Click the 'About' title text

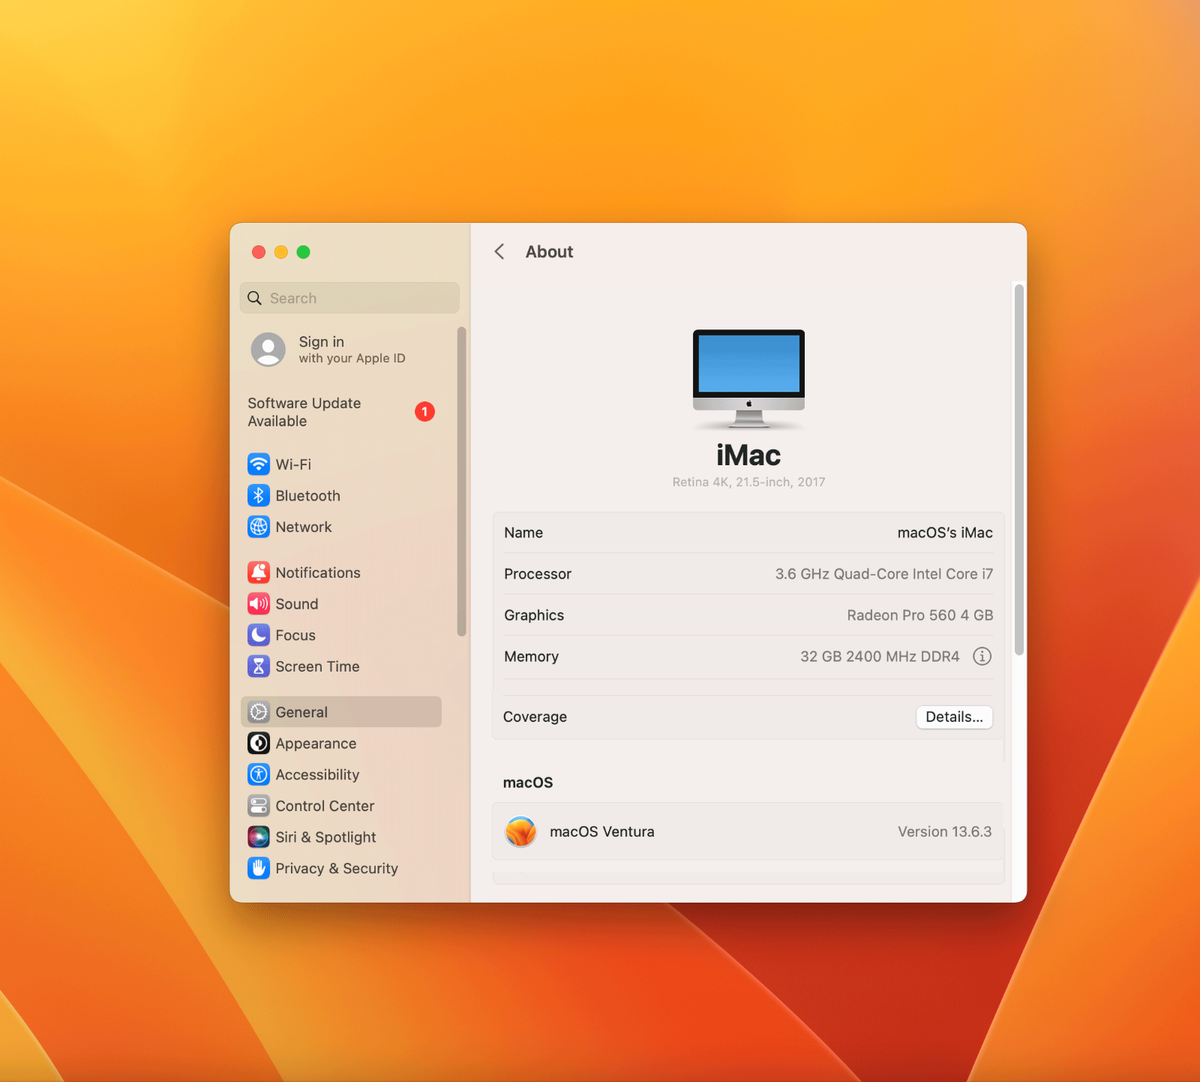tap(549, 252)
